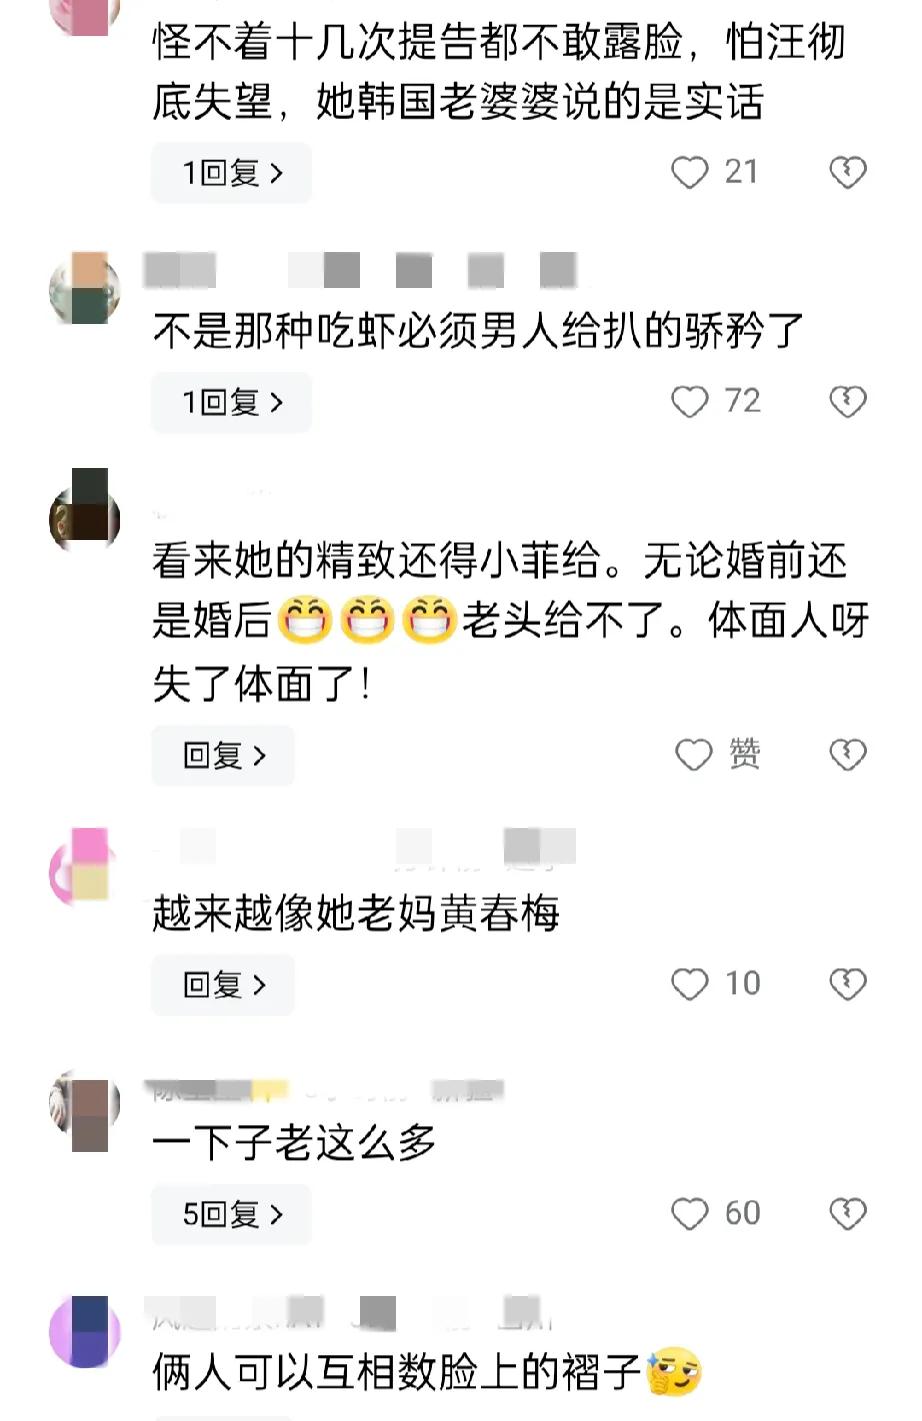Like the comment with 21 likes
This screenshot has height=1421, width=922.
tap(689, 173)
